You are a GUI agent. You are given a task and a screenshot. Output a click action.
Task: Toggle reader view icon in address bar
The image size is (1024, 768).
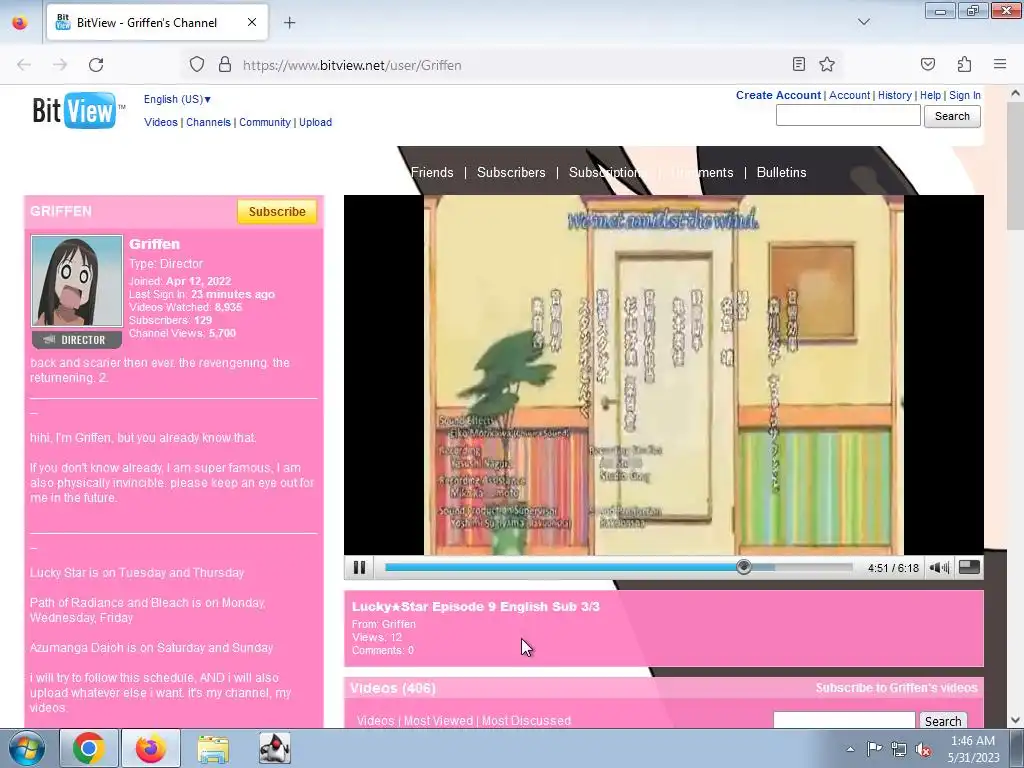pos(799,64)
